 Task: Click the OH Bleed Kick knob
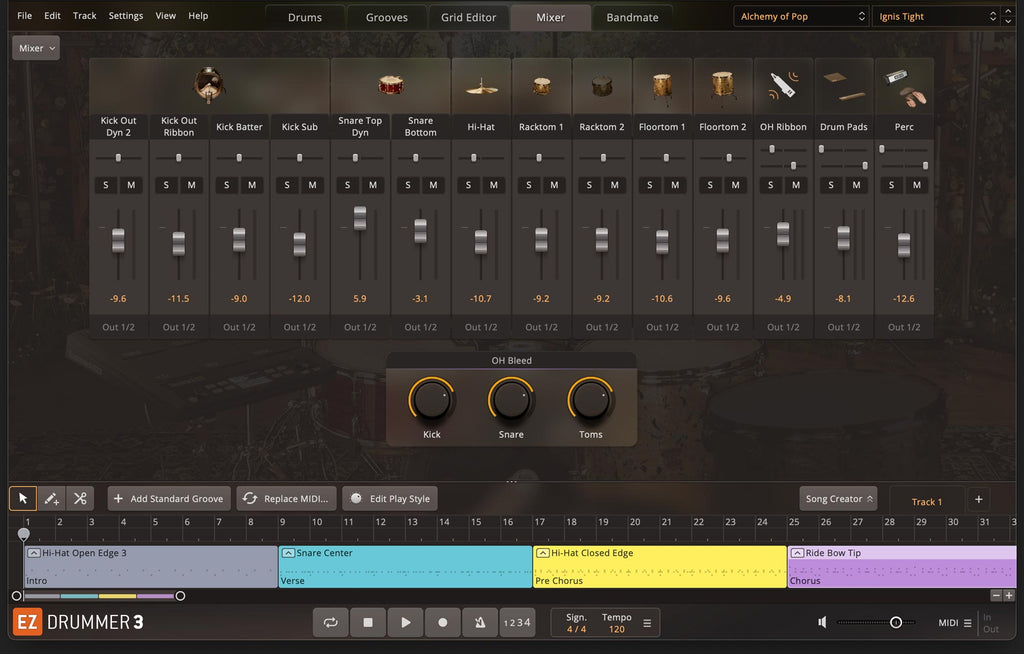pyautogui.click(x=432, y=400)
